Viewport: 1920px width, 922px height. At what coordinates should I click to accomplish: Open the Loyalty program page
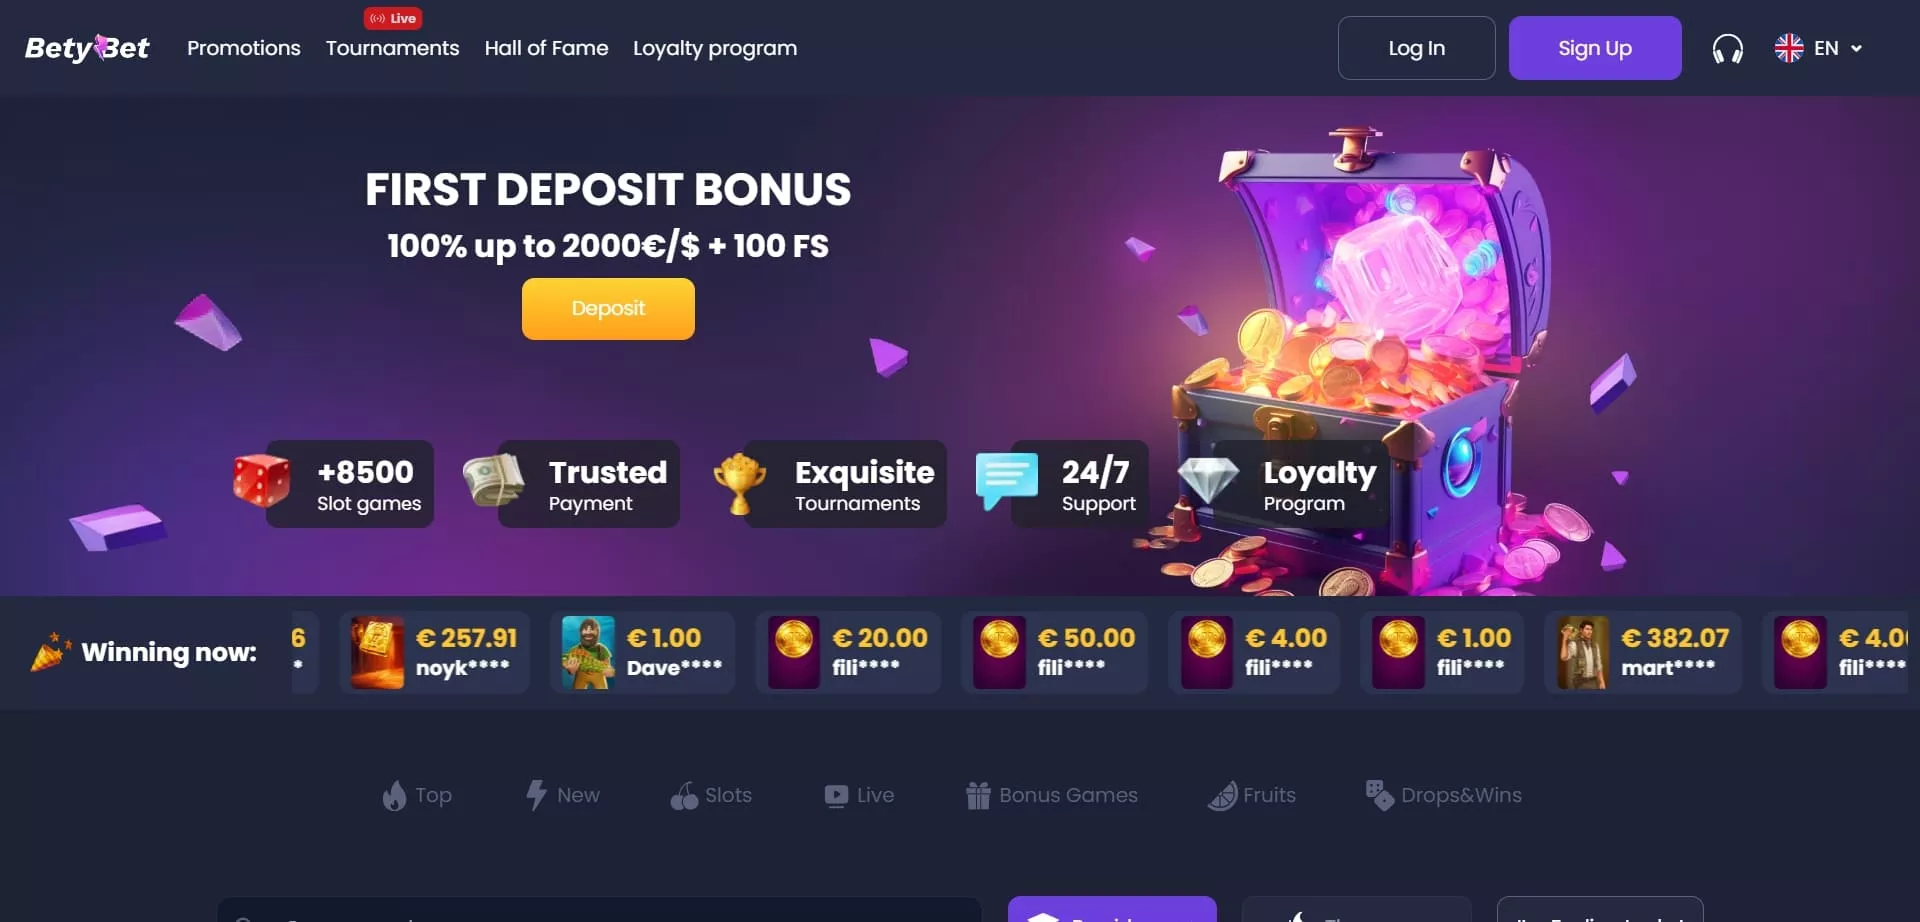[x=715, y=48]
